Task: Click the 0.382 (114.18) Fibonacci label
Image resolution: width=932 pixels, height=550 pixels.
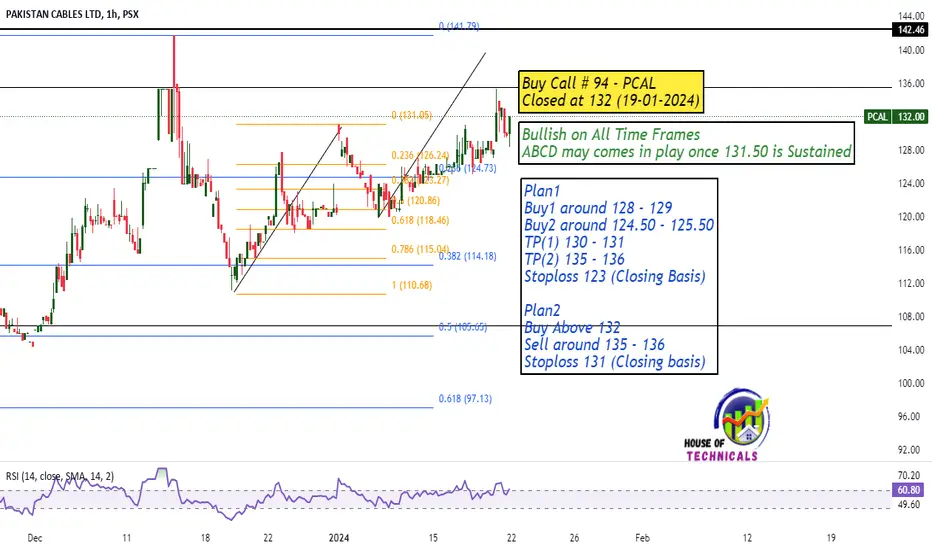Action: coord(468,256)
